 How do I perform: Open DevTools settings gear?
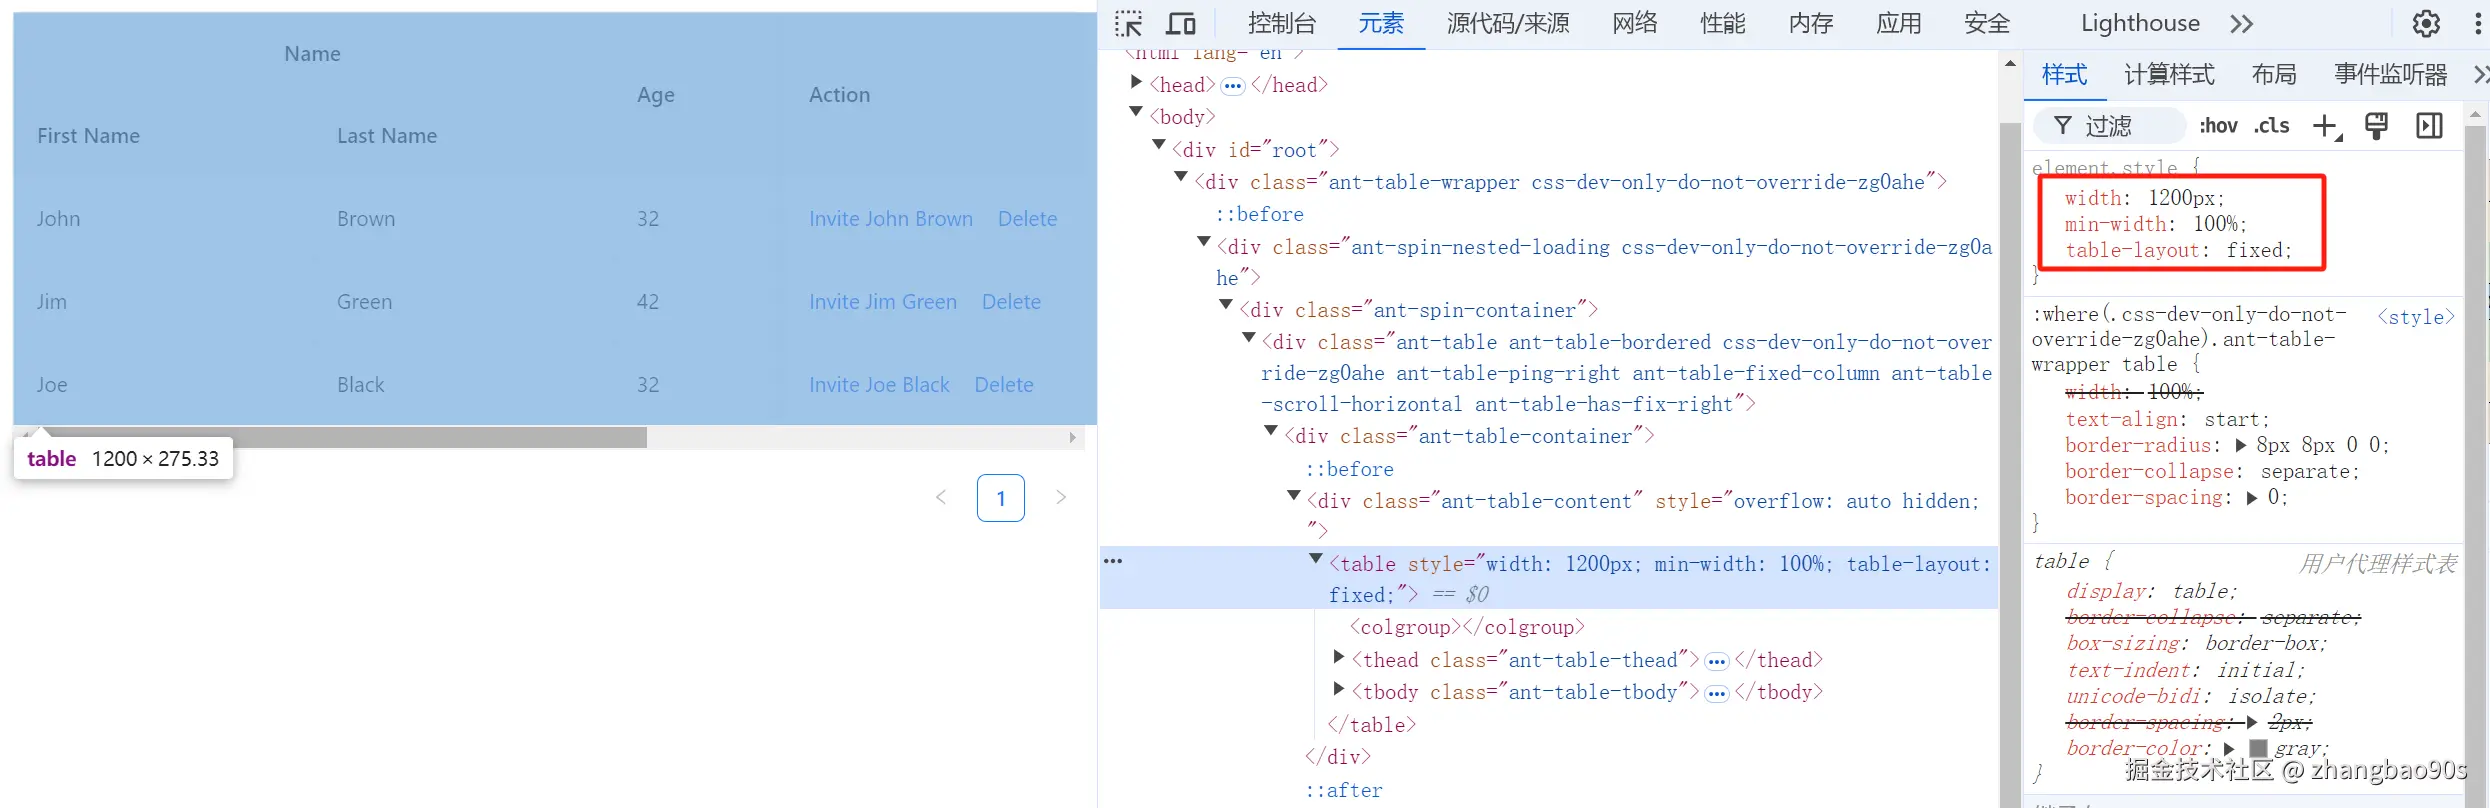[2426, 24]
